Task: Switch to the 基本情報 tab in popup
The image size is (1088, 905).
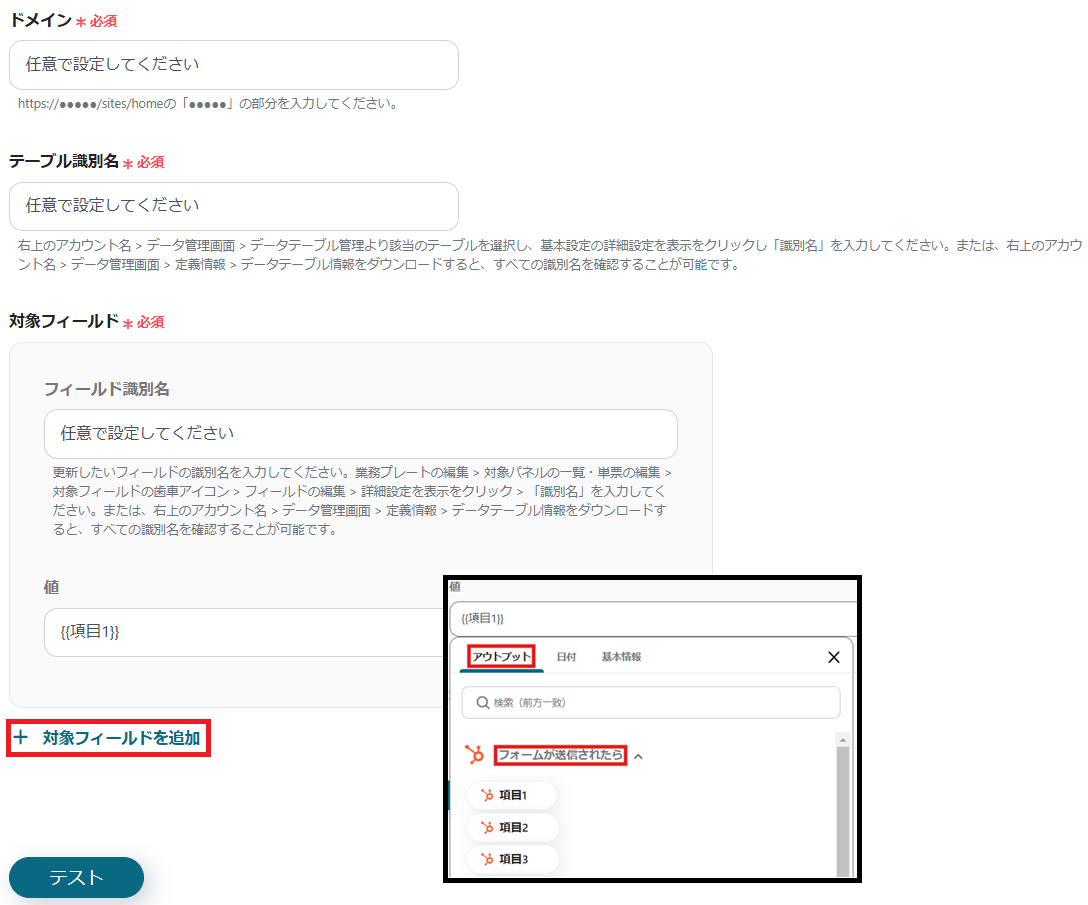Action: pyautogui.click(x=621, y=657)
